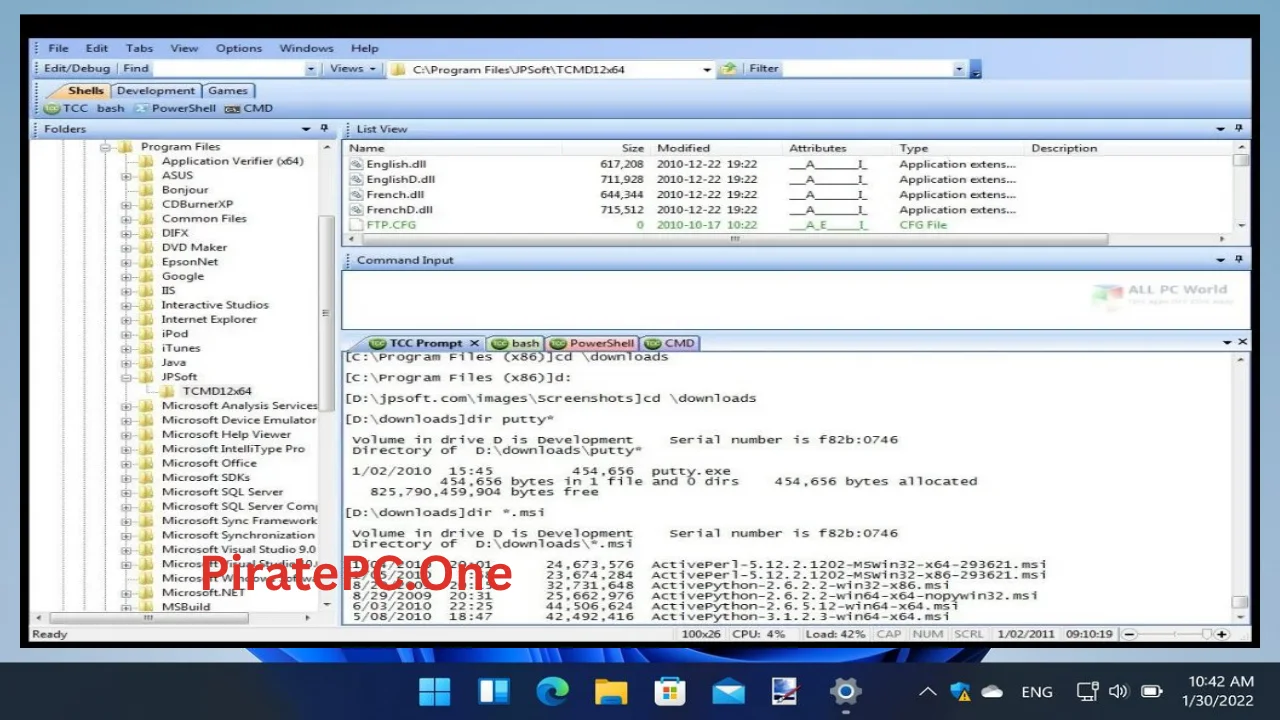Show hidden tray icons

(928, 691)
